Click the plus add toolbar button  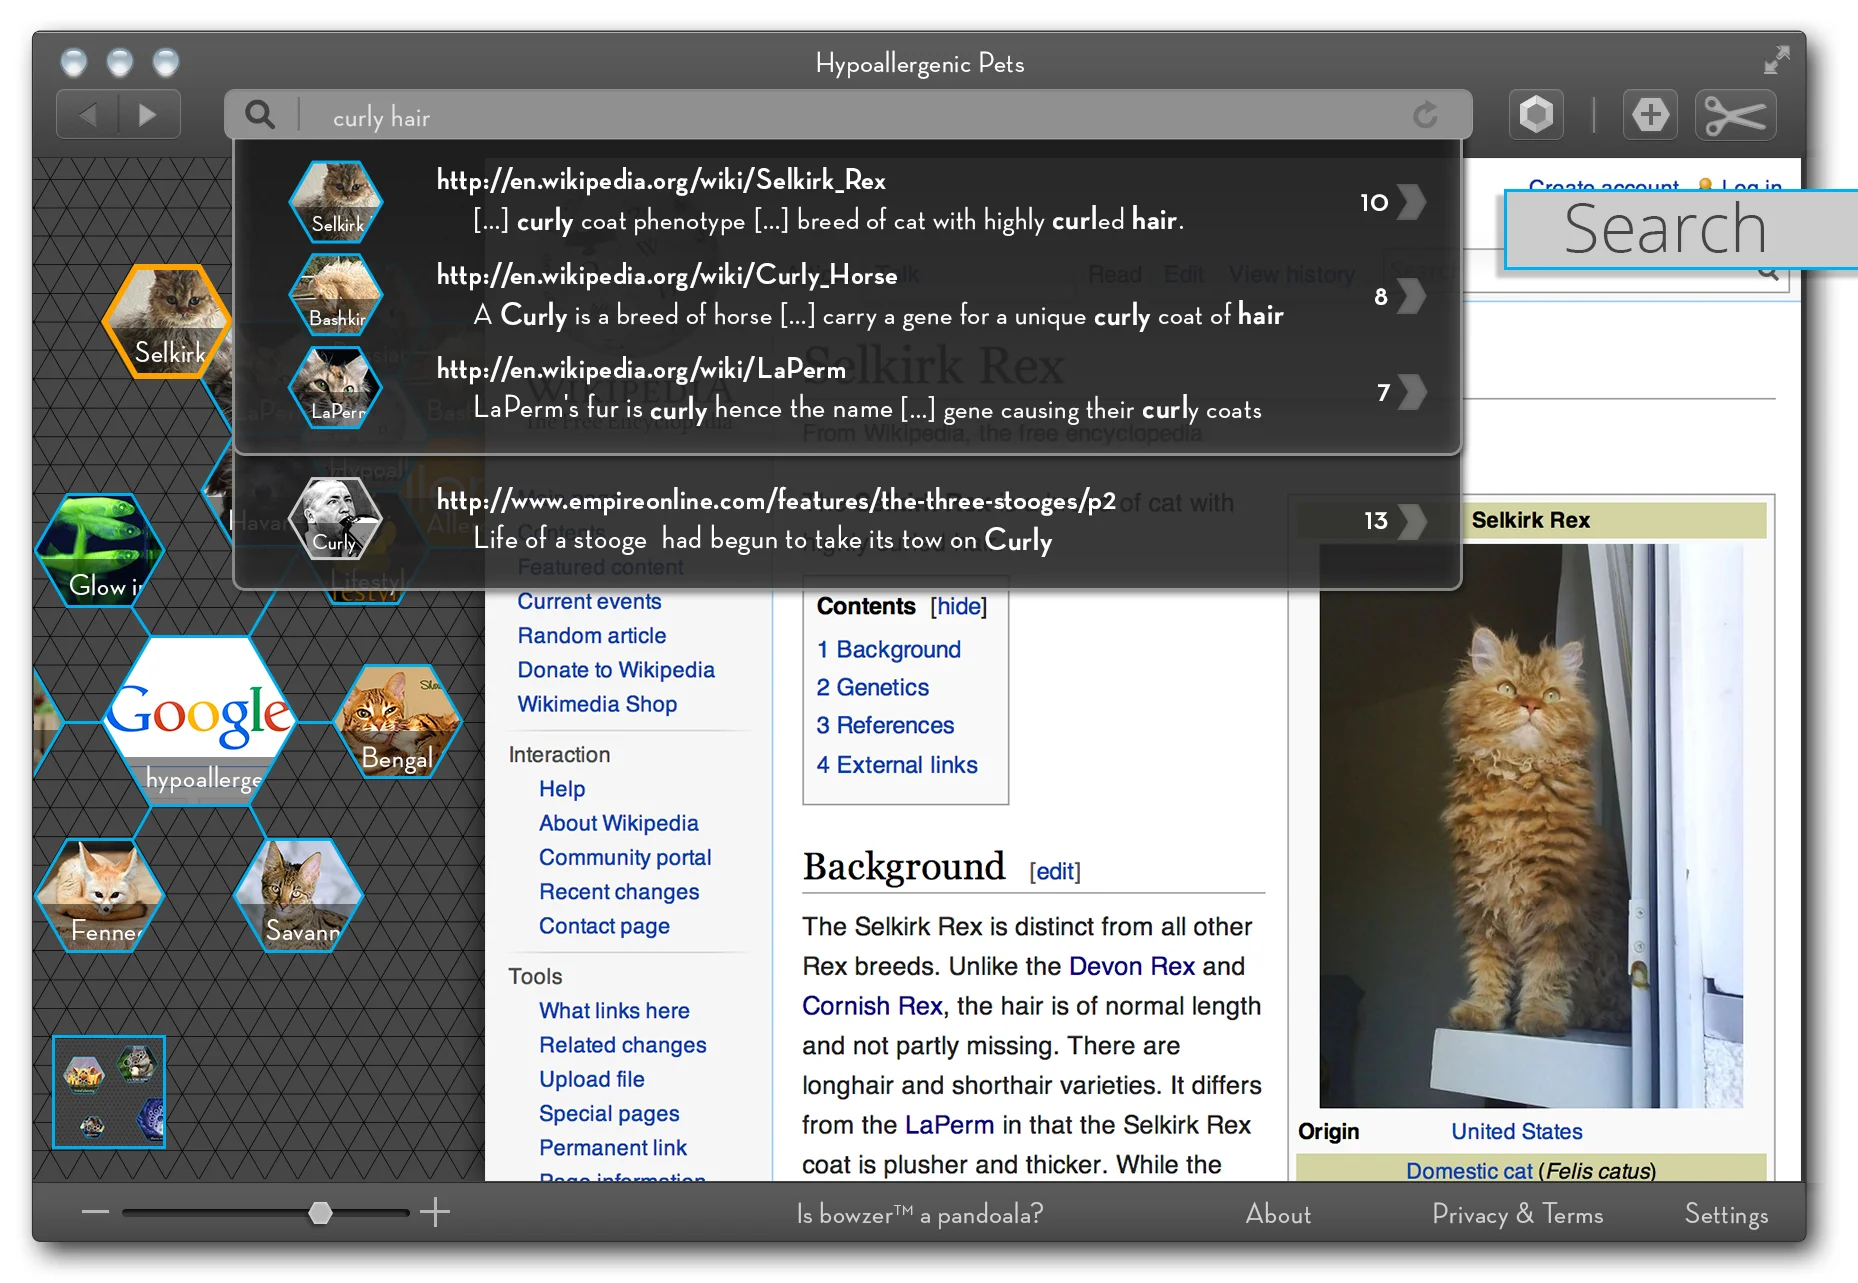[x=1650, y=115]
